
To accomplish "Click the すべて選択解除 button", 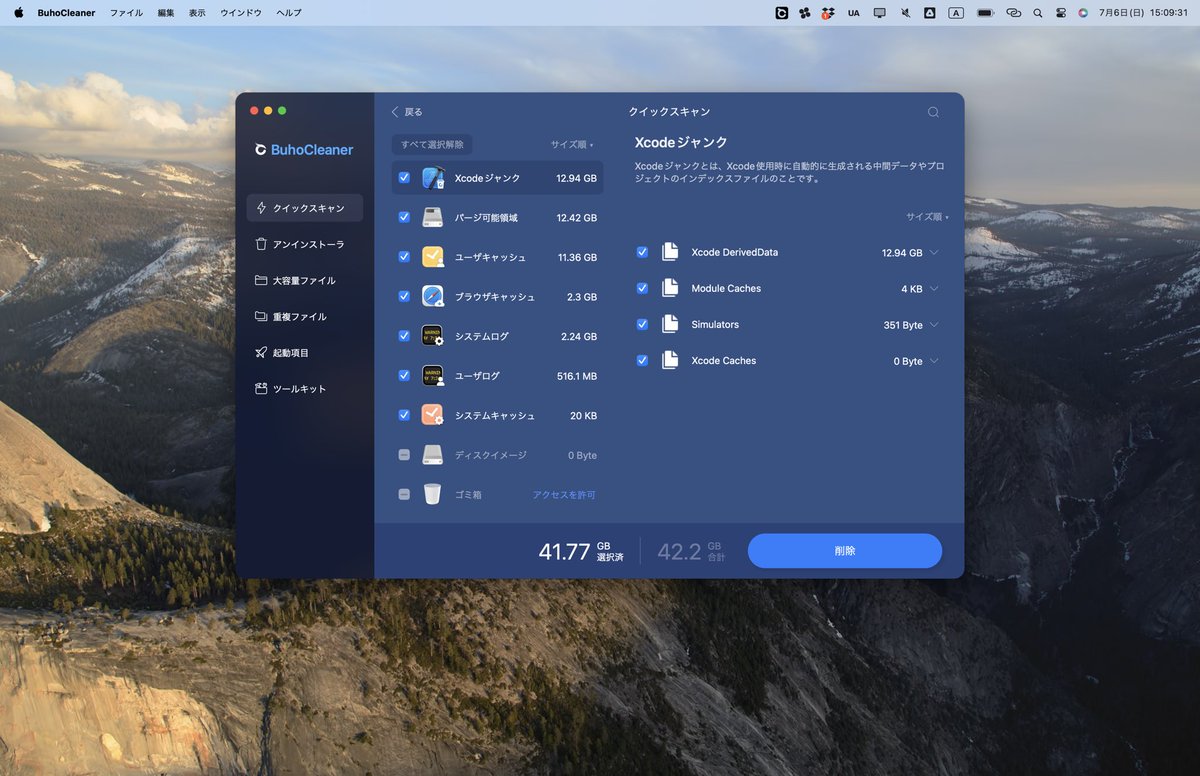I will tap(432, 144).
